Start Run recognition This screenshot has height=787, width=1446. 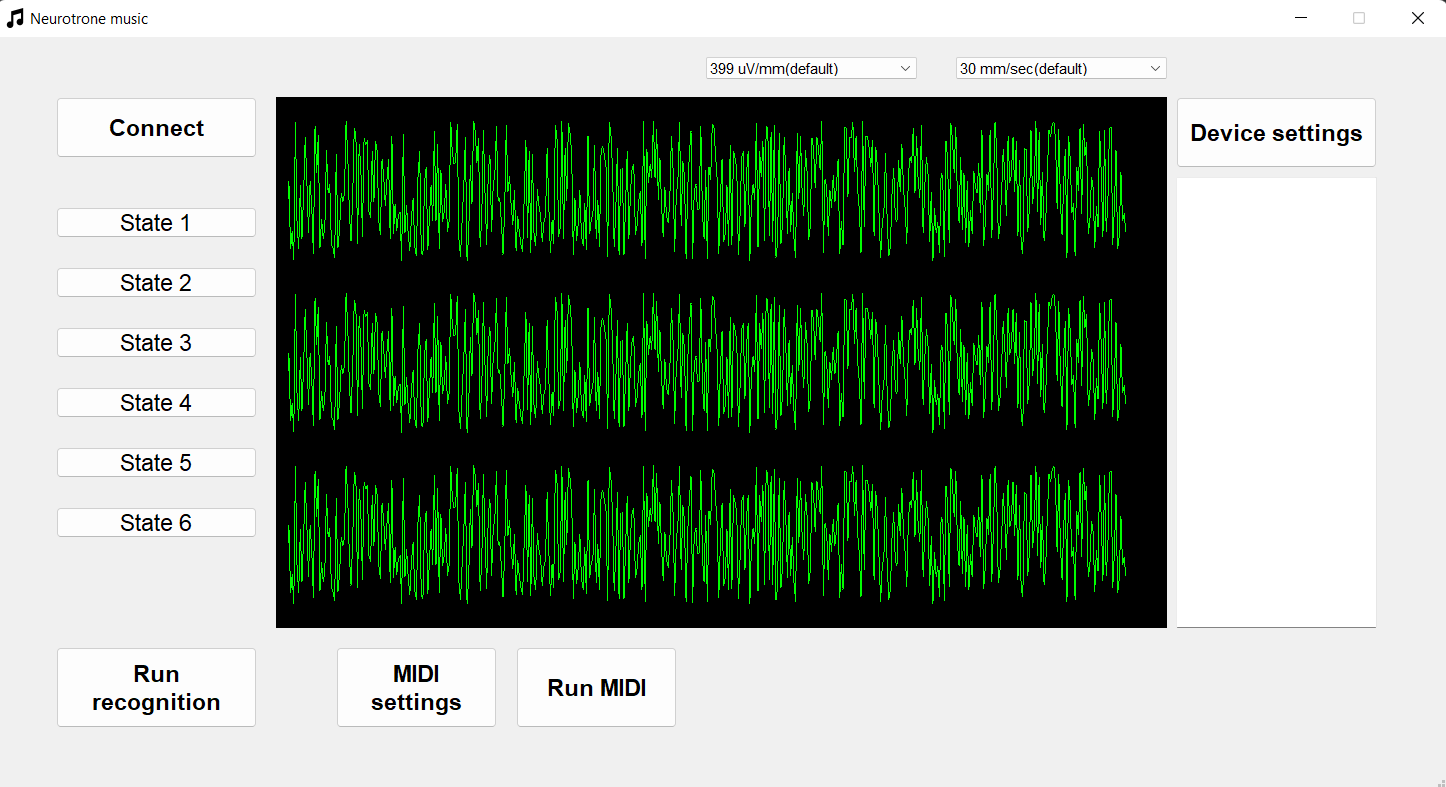[x=156, y=687]
